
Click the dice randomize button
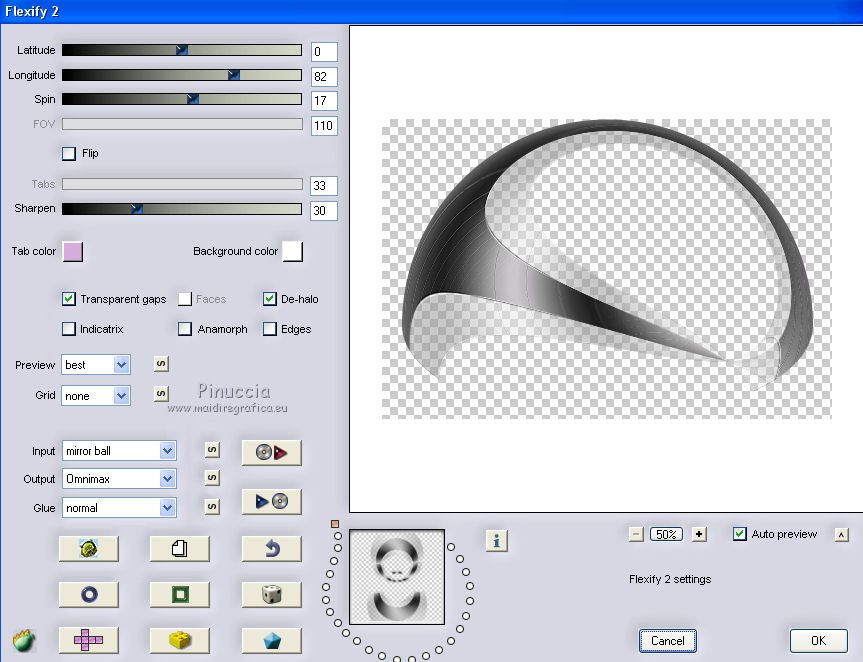click(271, 594)
